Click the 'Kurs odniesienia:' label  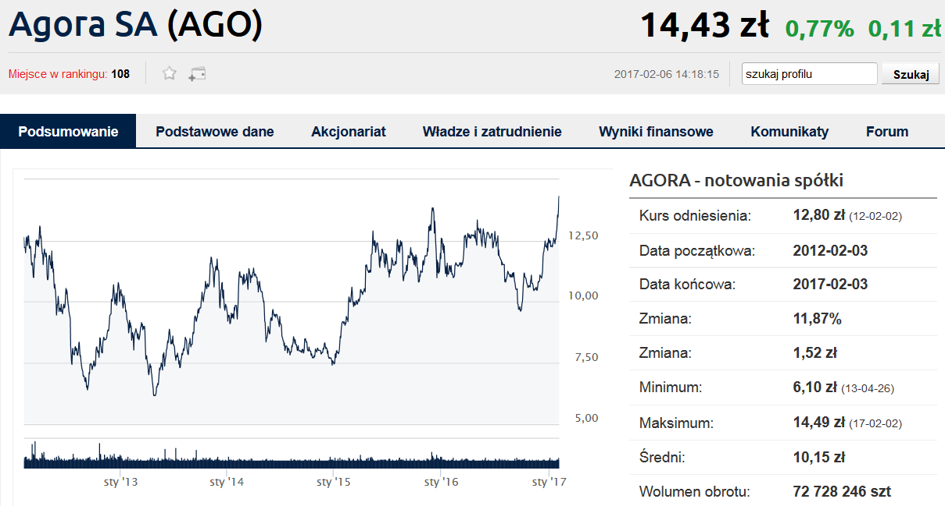(695, 216)
